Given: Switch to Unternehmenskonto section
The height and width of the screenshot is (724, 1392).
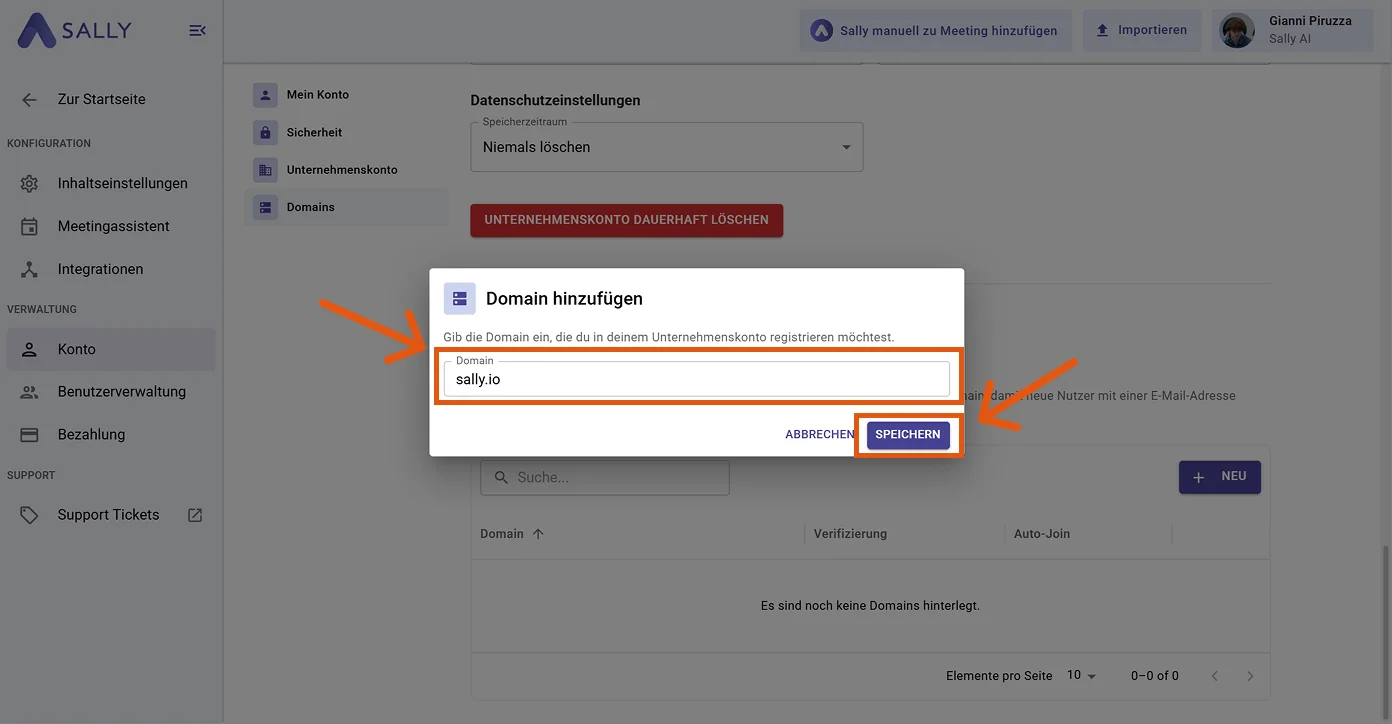Looking at the screenshot, I should tap(346, 170).
